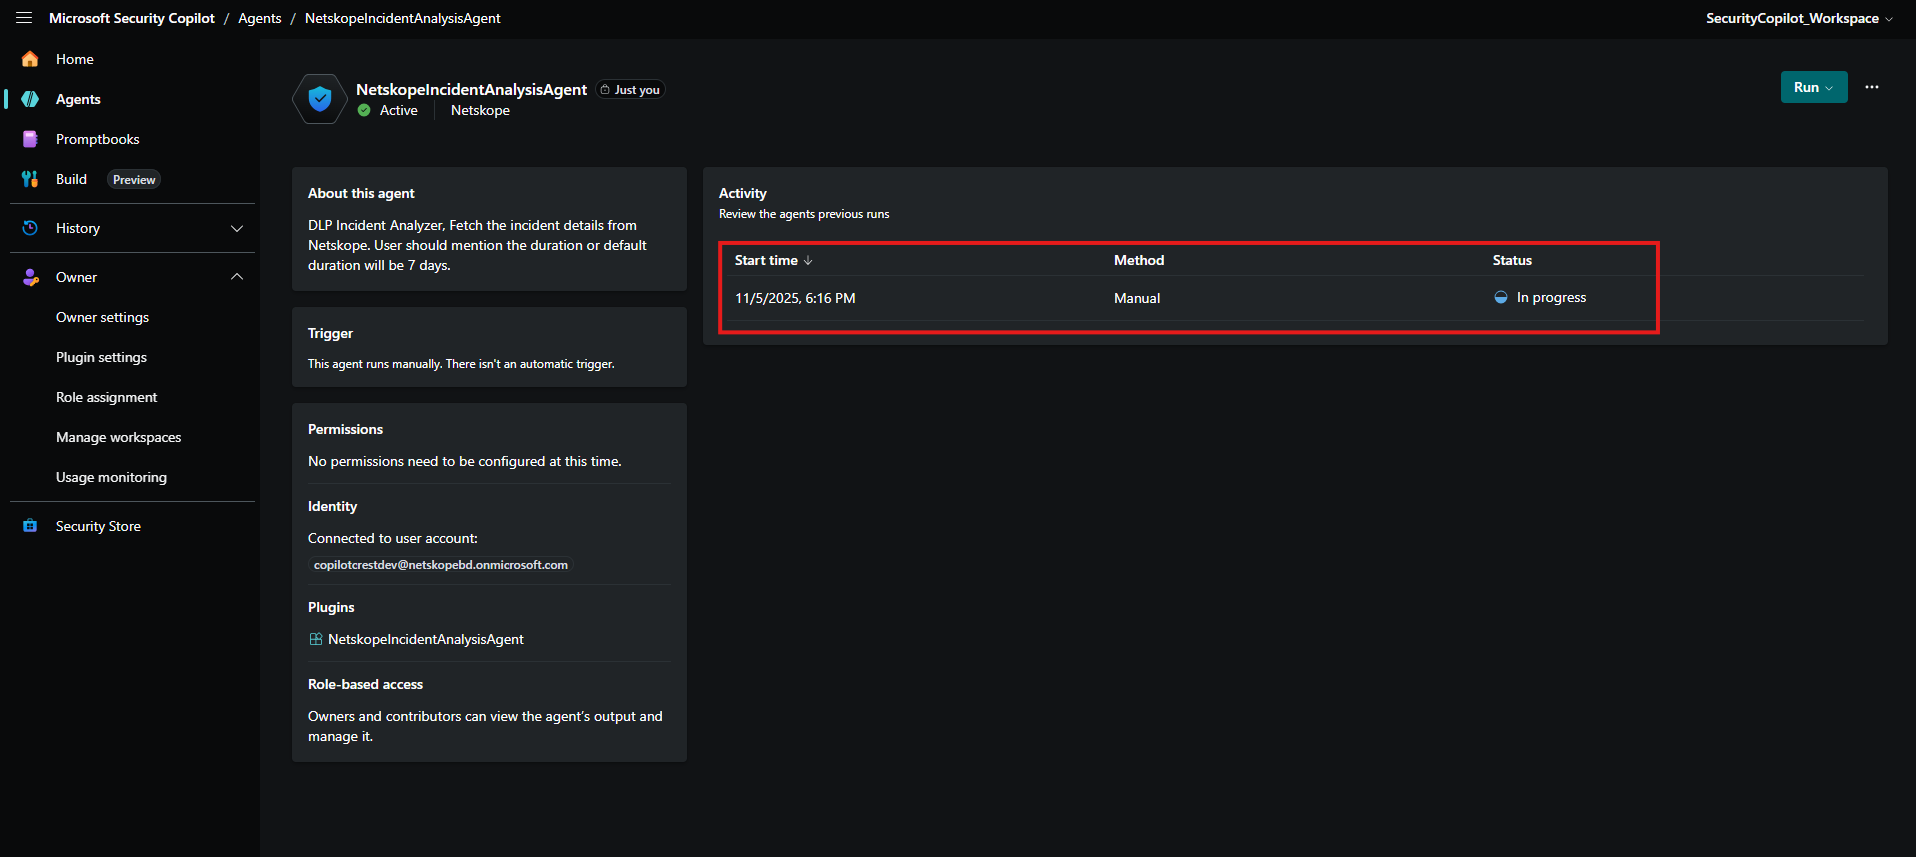Click the Promptbooks icon

30,139
